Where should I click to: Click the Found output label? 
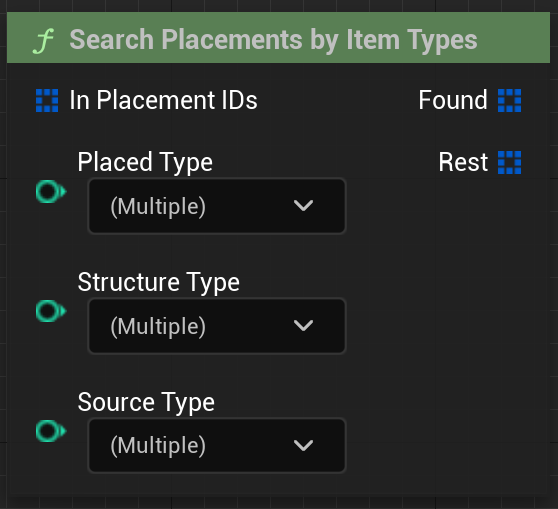click(x=453, y=100)
